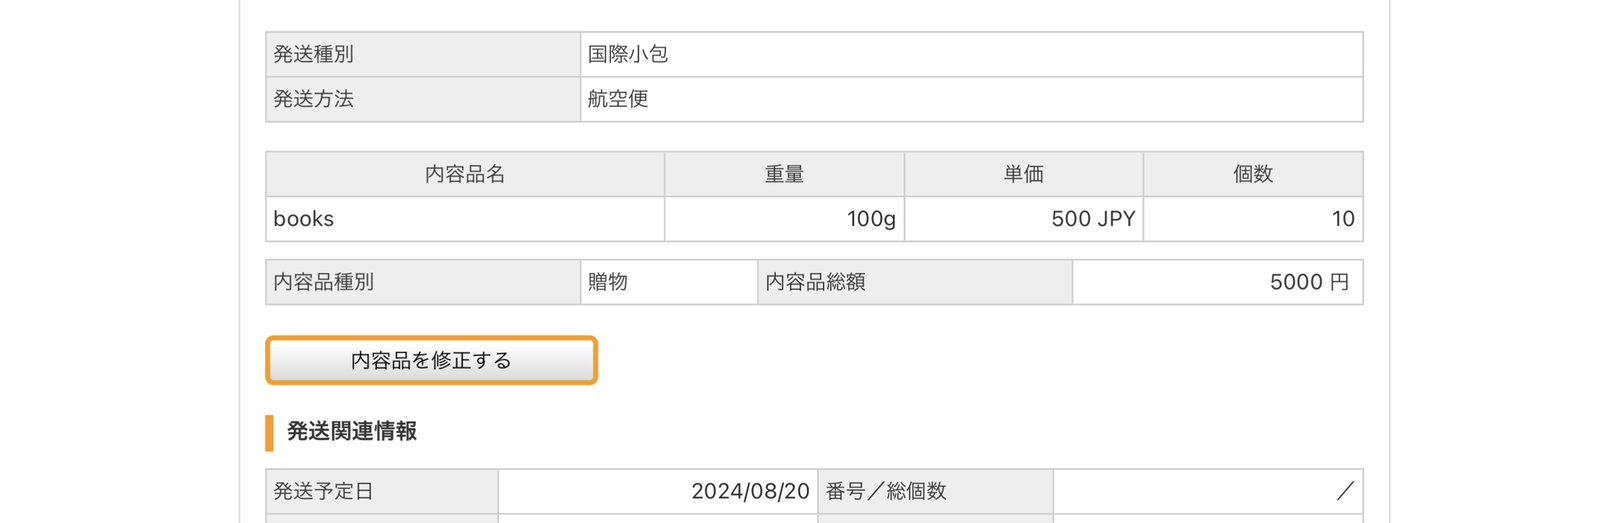Click the 5000 円 total amount cell
1600x523 pixels.
(x=1309, y=282)
